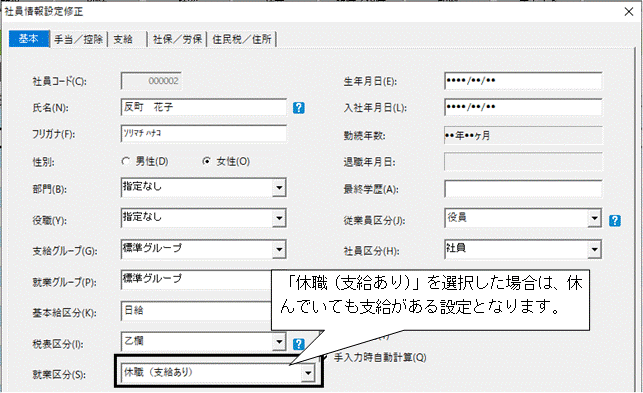Click the フリガナ input field

pyautogui.click(x=204, y=134)
